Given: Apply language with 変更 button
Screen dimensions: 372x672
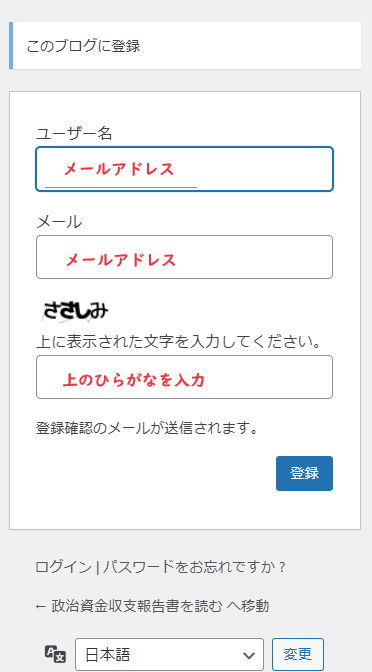Looking at the screenshot, I should [x=298, y=654].
